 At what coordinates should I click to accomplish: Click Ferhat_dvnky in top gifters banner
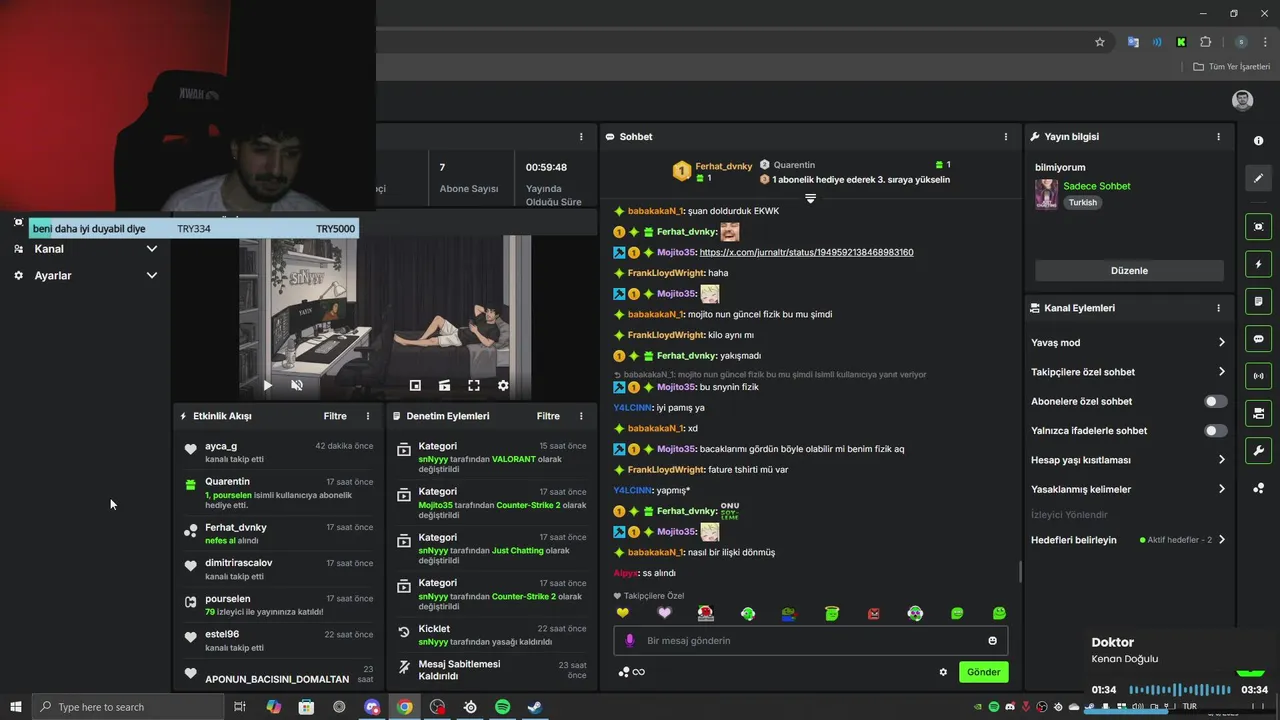pos(724,166)
